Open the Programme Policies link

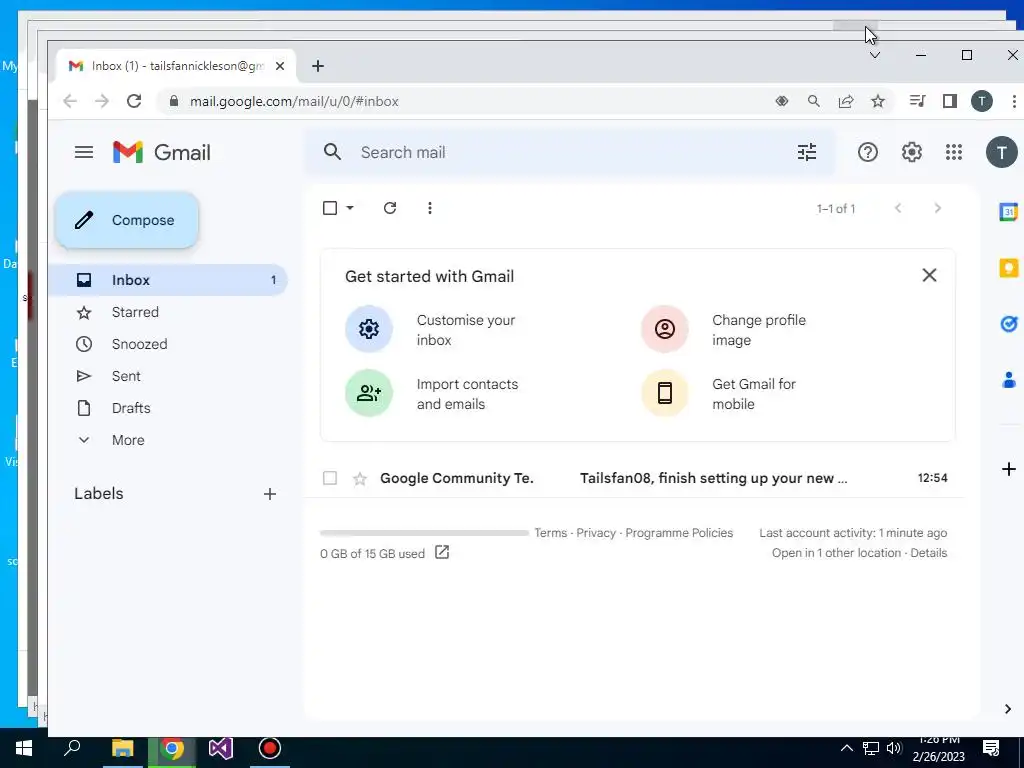point(679,533)
